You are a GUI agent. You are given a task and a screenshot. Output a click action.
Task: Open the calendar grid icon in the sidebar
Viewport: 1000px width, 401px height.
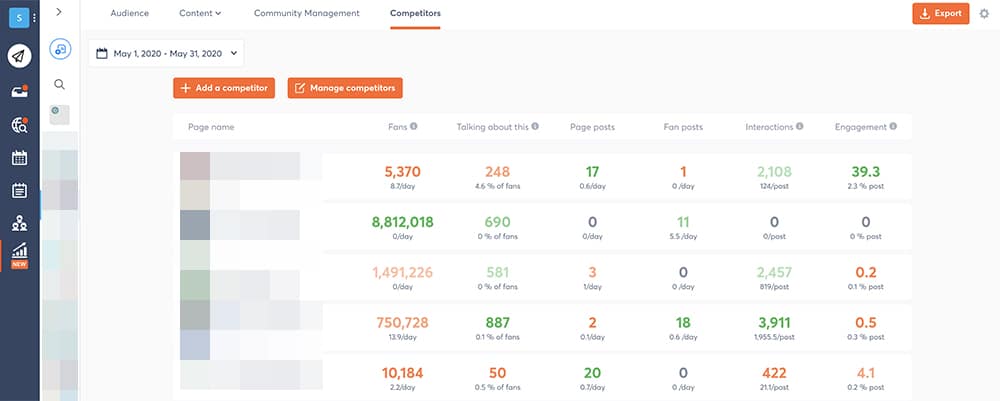pyautogui.click(x=19, y=158)
